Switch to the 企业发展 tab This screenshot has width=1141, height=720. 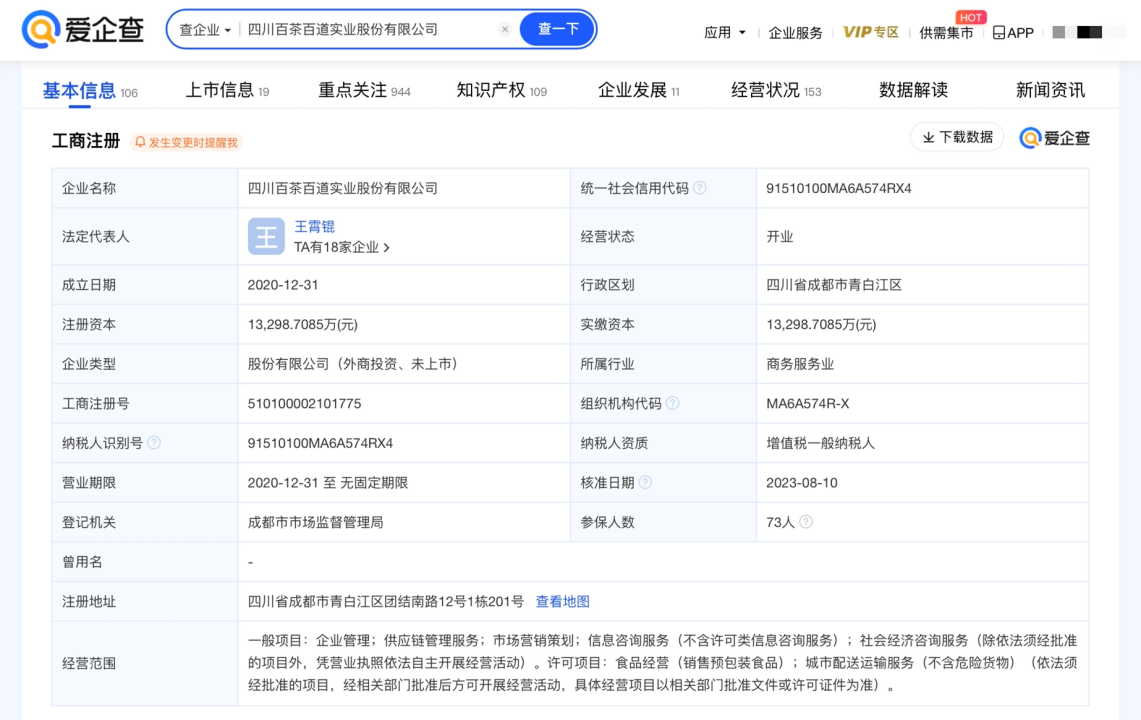click(638, 90)
